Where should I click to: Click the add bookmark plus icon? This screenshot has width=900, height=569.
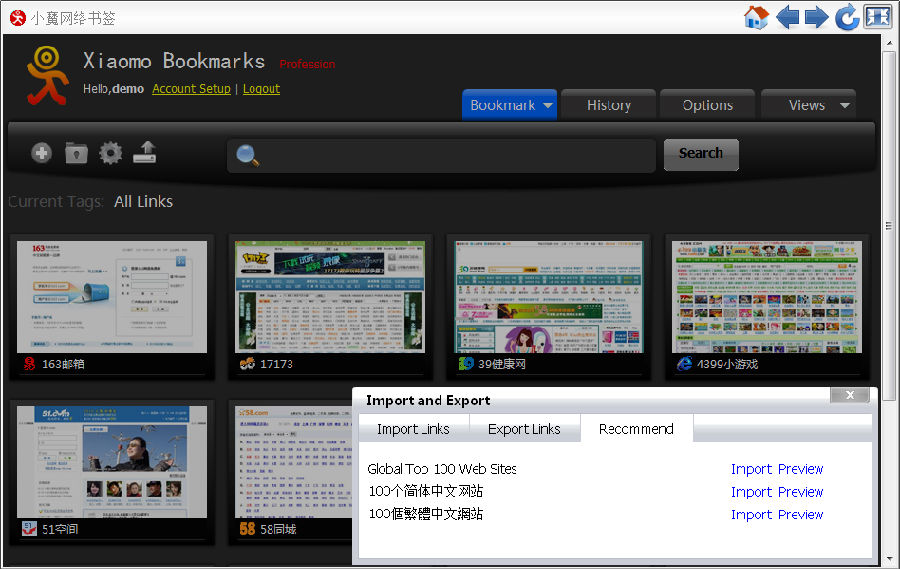[41, 153]
